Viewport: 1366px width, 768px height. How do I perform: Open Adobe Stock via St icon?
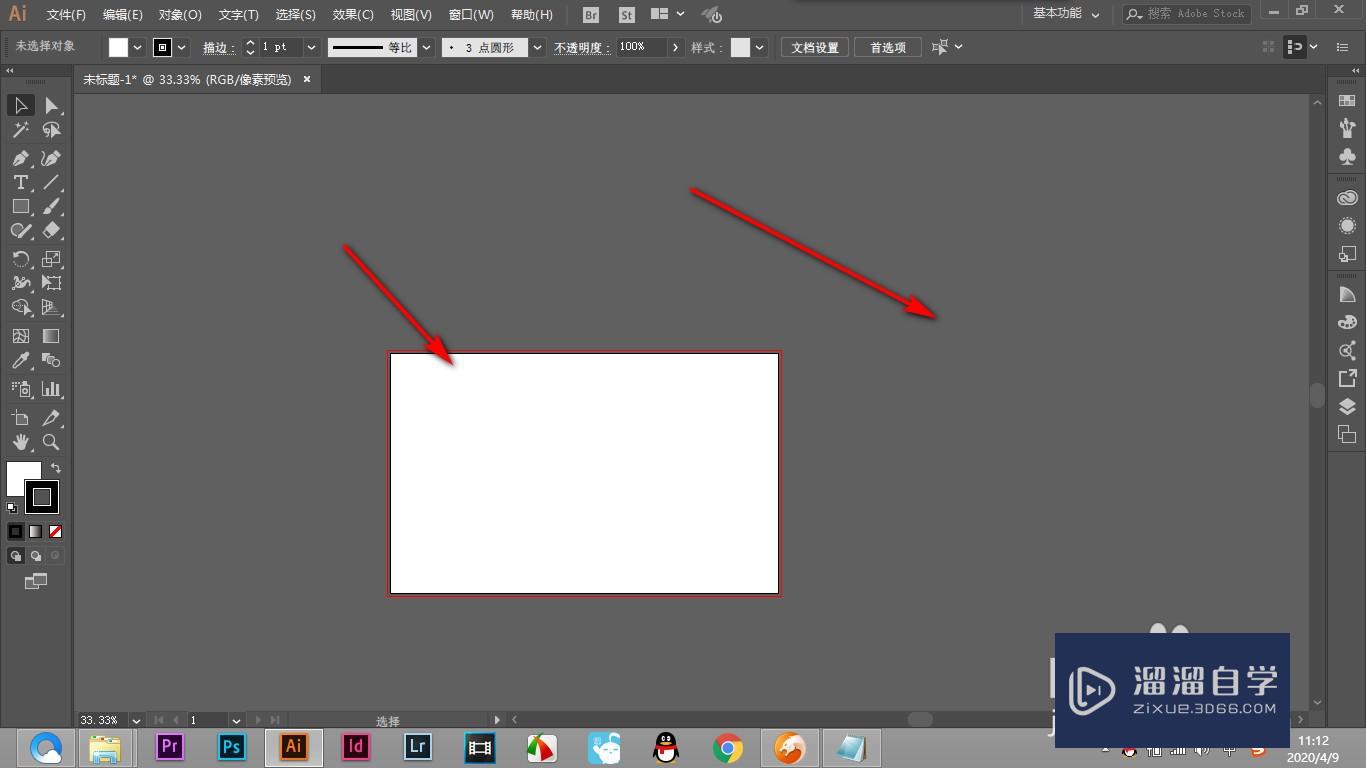(x=627, y=15)
